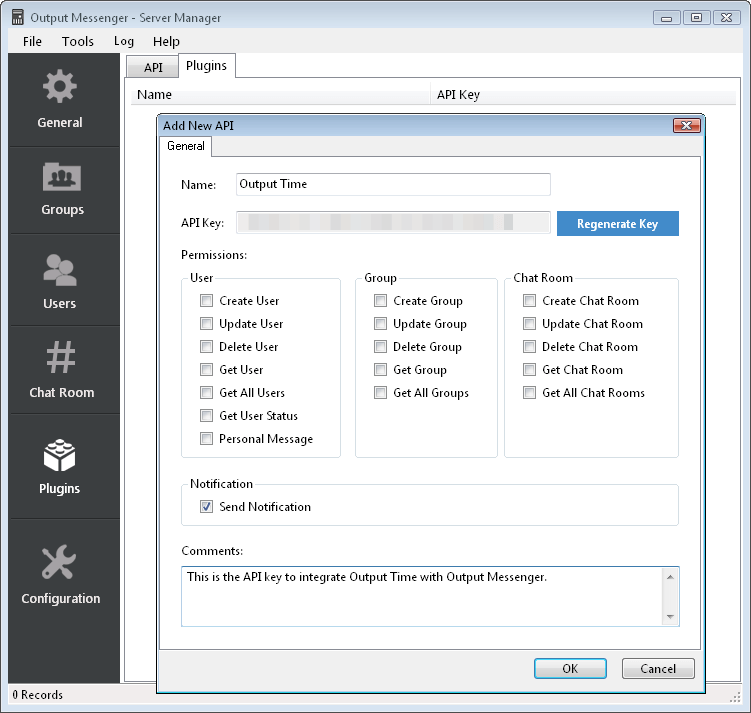Tick the Get Chat Room checkbox
The width and height of the screenshot is (751, 713).
click(x=529, y=370)
